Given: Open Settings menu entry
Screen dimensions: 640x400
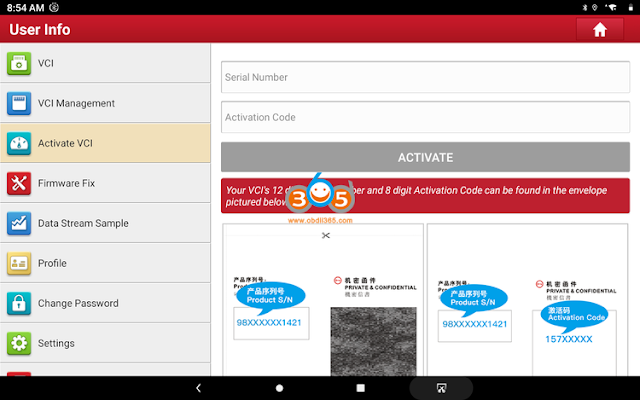Looking at the screenshot, I should (x=105, y=343).
